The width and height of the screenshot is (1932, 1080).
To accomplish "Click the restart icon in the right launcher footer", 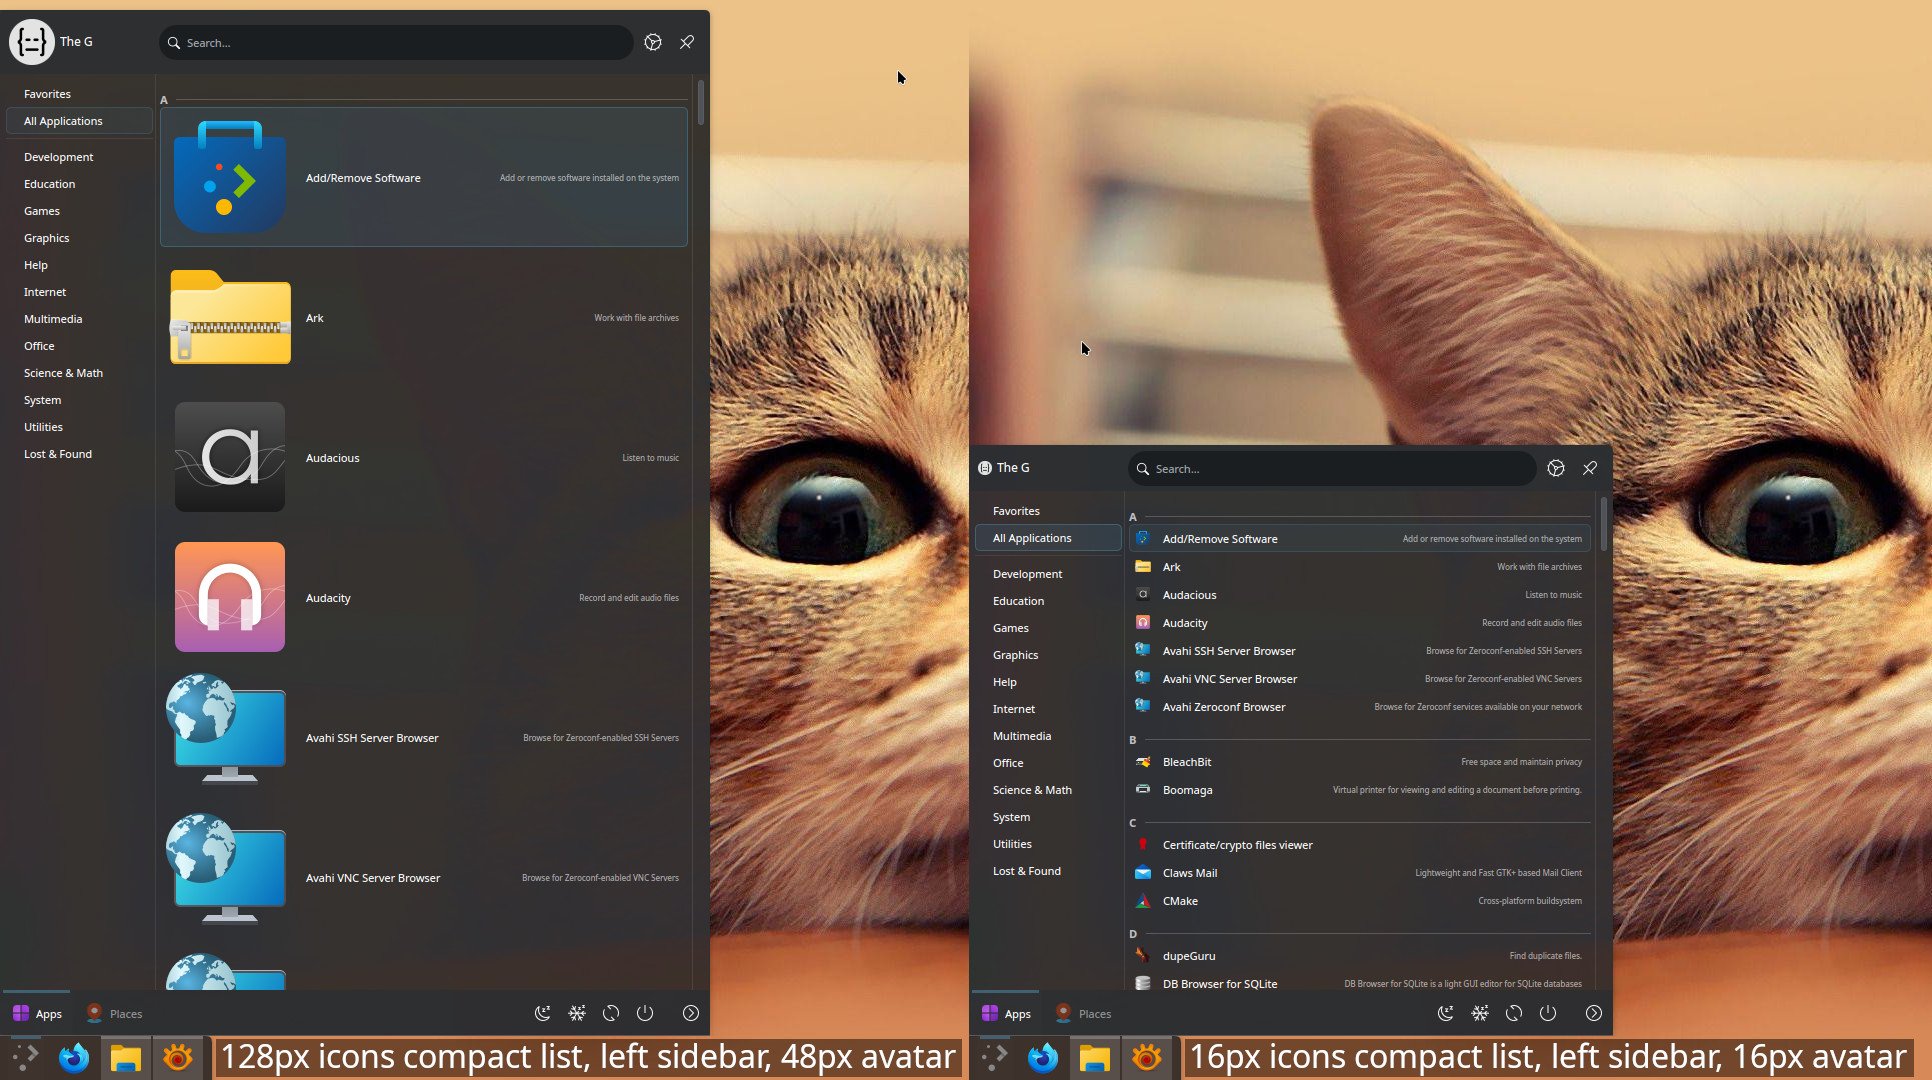I will point(1514,1013).
